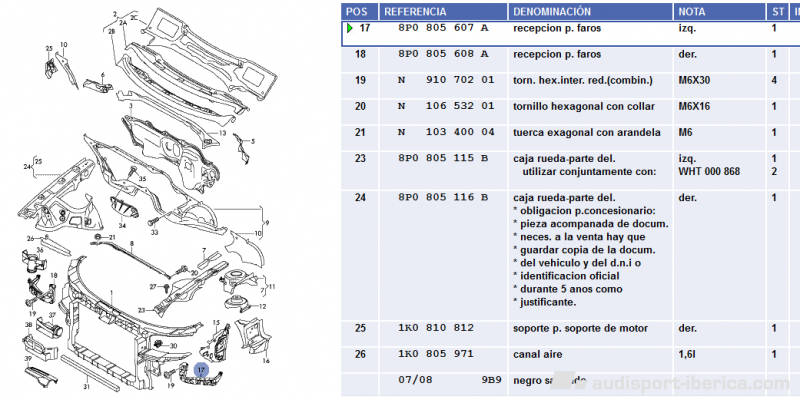Select reference N 106 532 01
800x403 pixels.
click(446, 106)
